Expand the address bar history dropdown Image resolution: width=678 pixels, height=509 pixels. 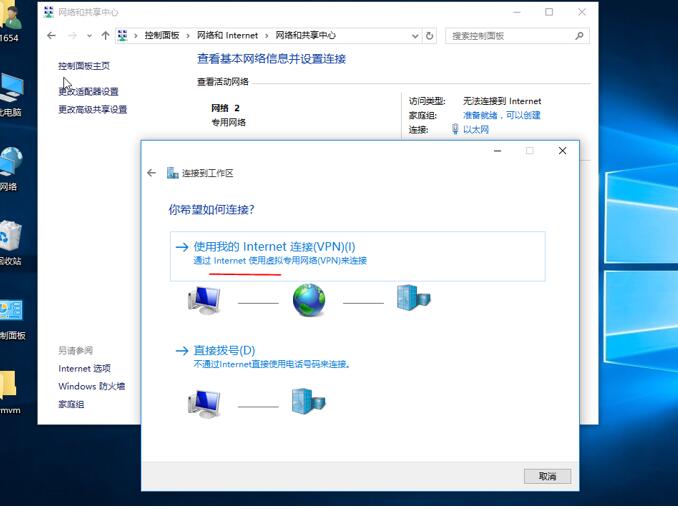click(x=416, y=36)
